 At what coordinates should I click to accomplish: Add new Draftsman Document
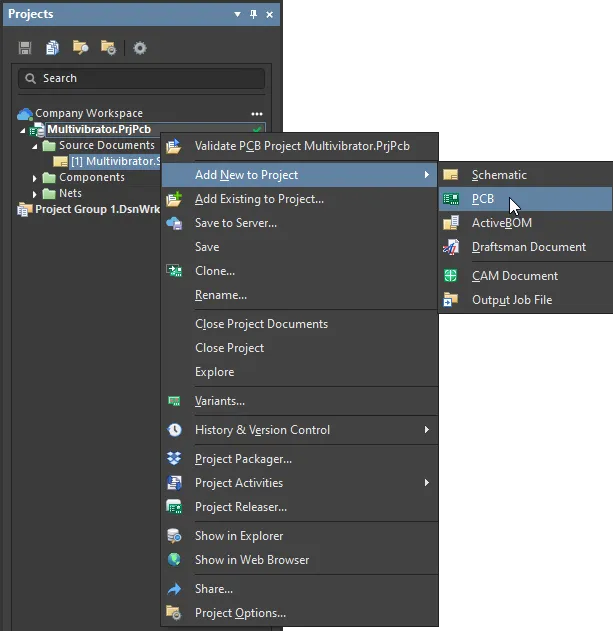tap(526, 247)
